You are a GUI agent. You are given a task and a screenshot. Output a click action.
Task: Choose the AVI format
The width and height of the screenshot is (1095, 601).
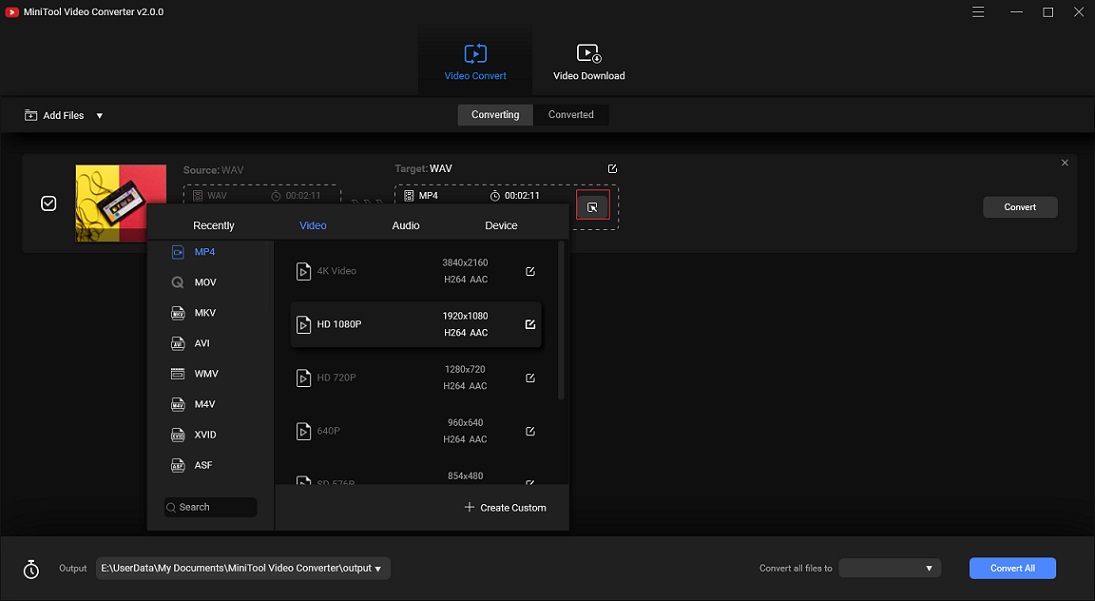[x=202, y=343]
